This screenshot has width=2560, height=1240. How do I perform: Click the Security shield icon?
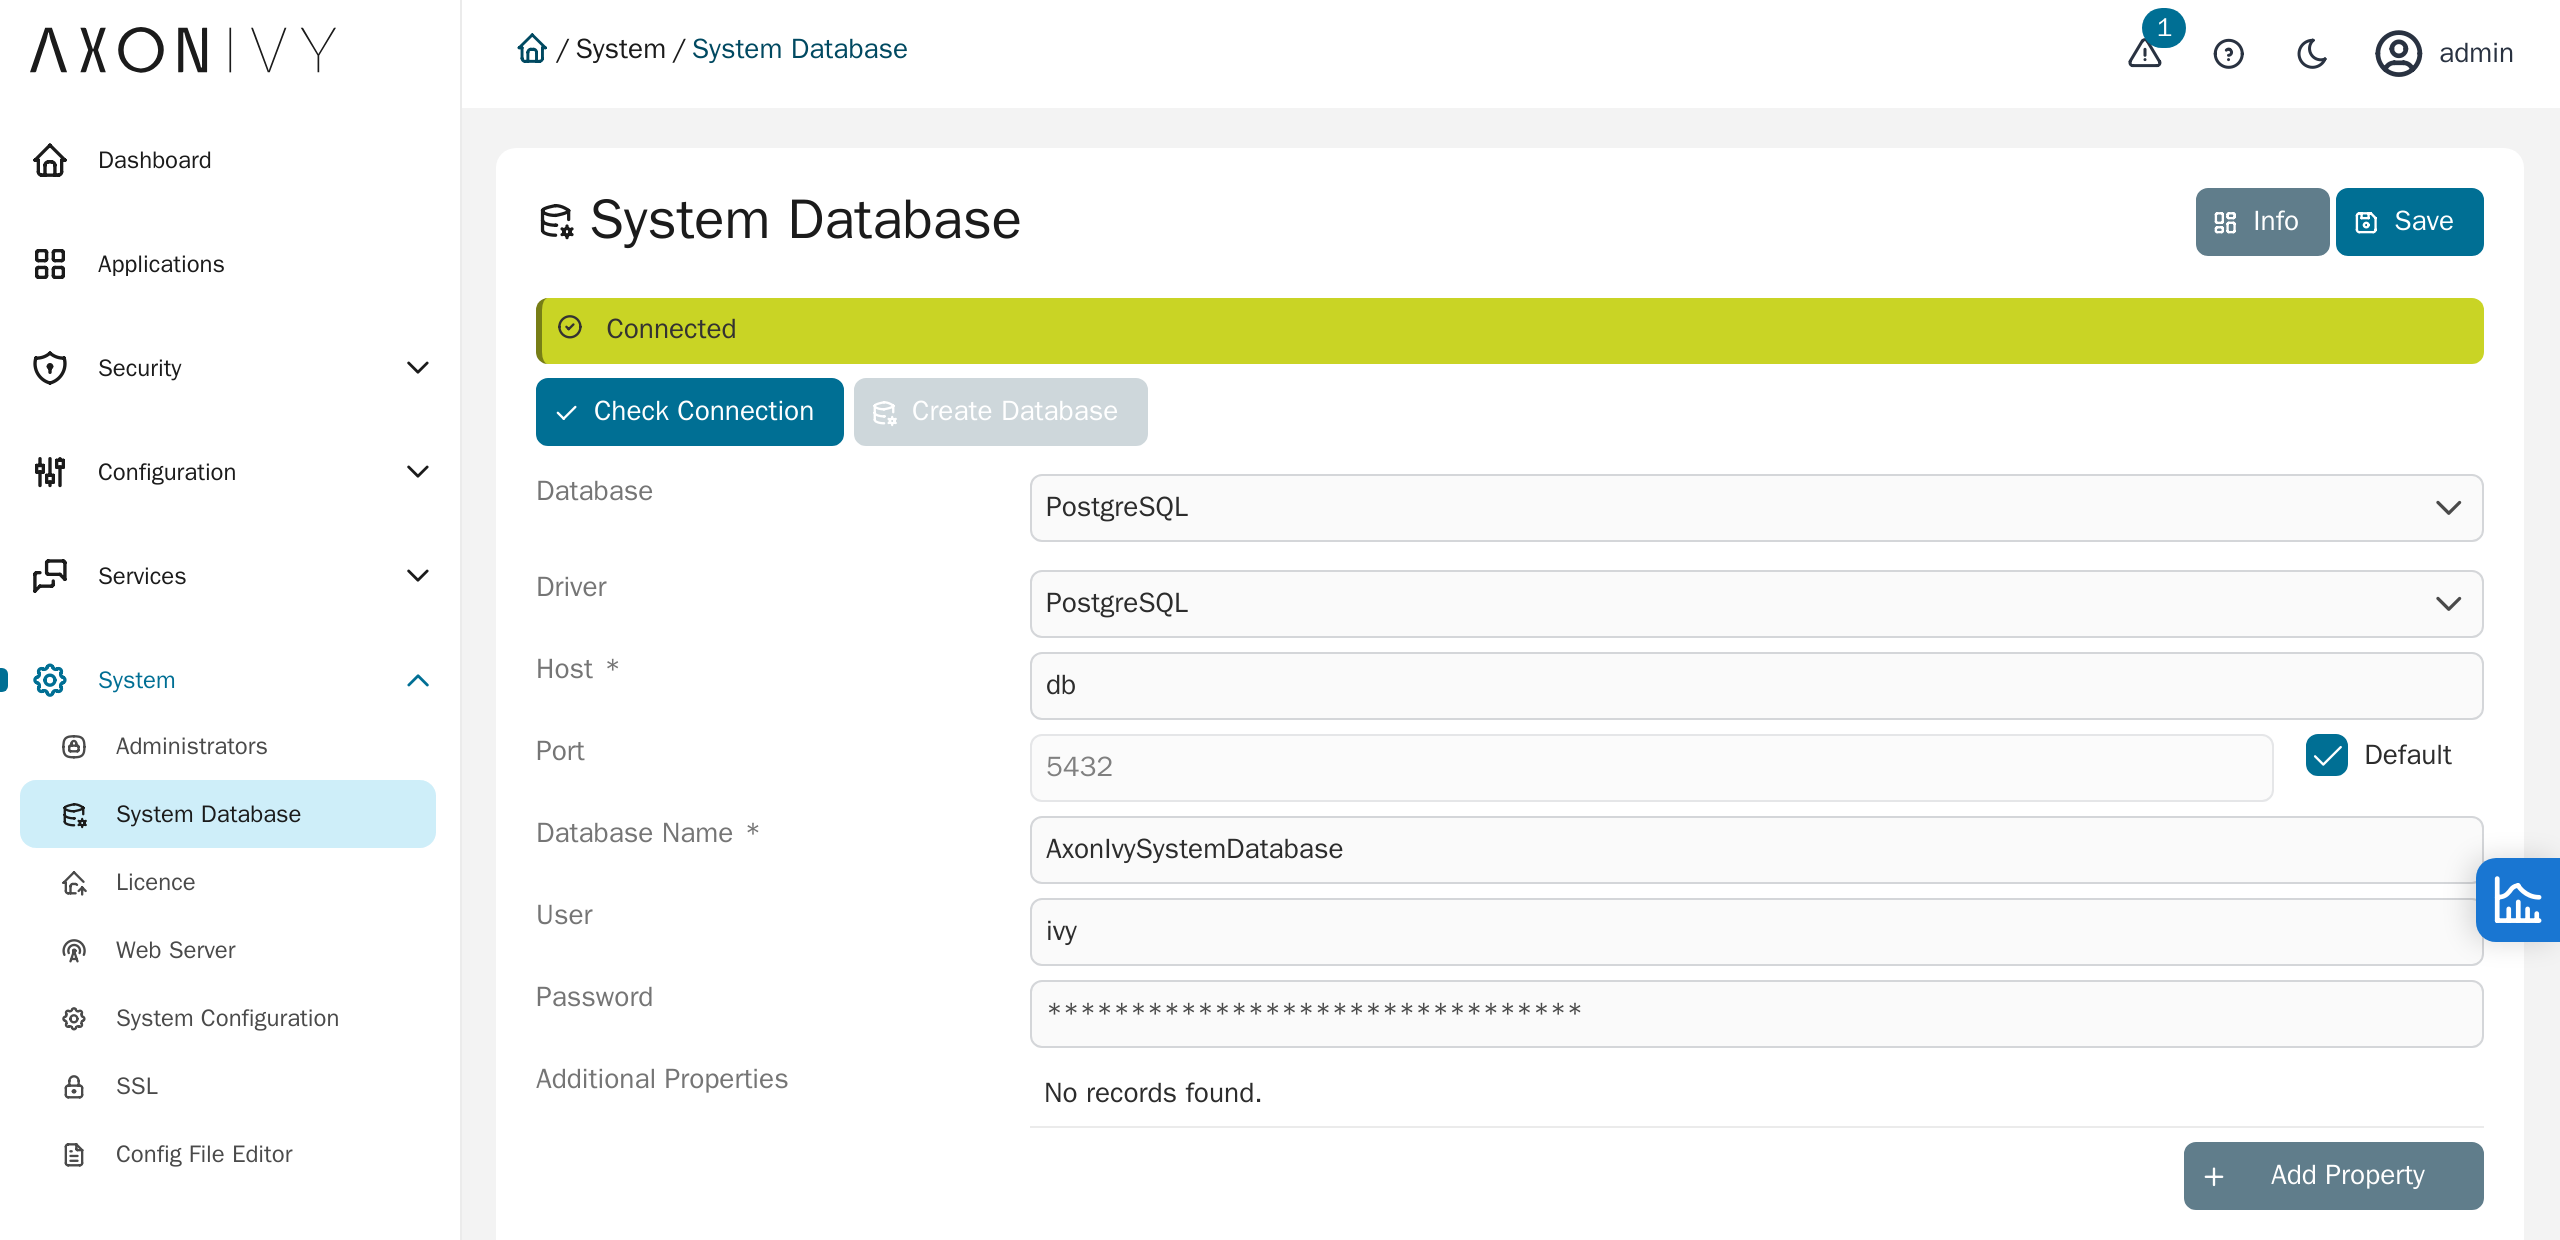click(x=50, y=368)
